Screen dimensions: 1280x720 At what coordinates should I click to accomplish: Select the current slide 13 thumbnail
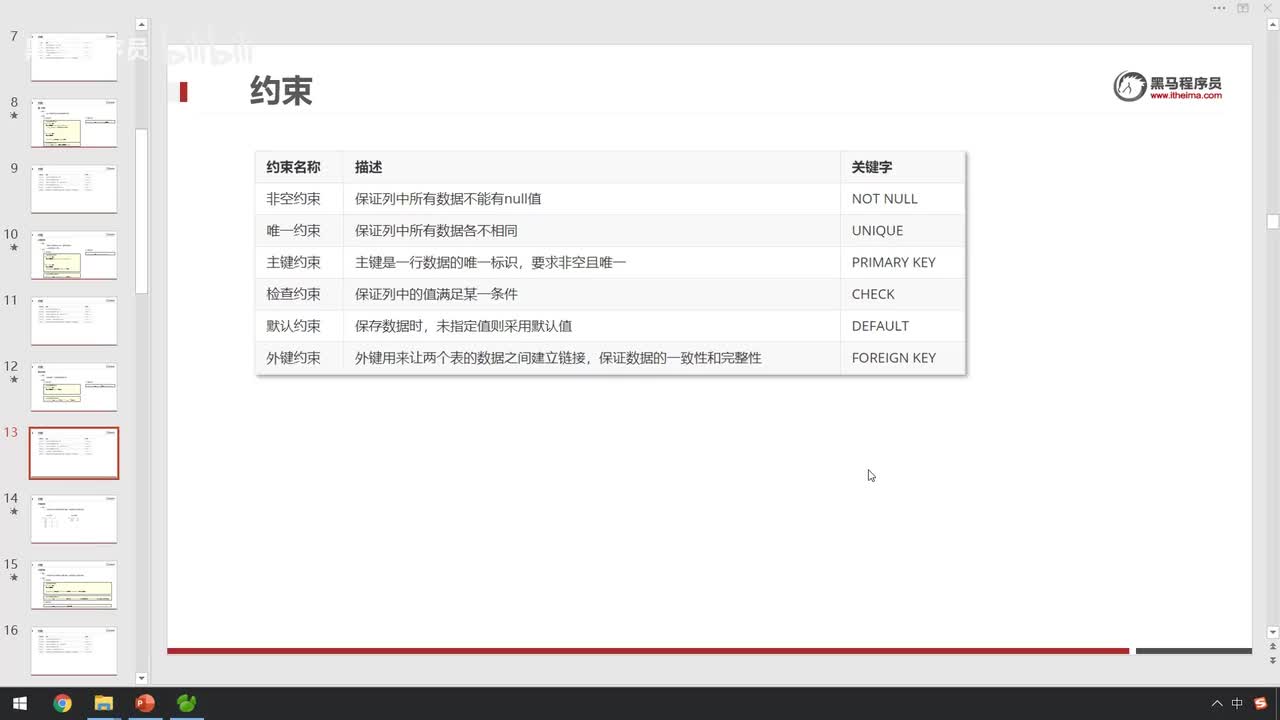pyautogui.click(x=74, y=453)
